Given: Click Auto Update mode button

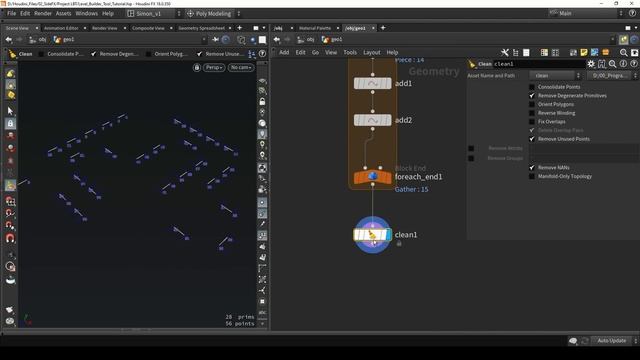Looking at the screenshot, I should coord(611,340).
